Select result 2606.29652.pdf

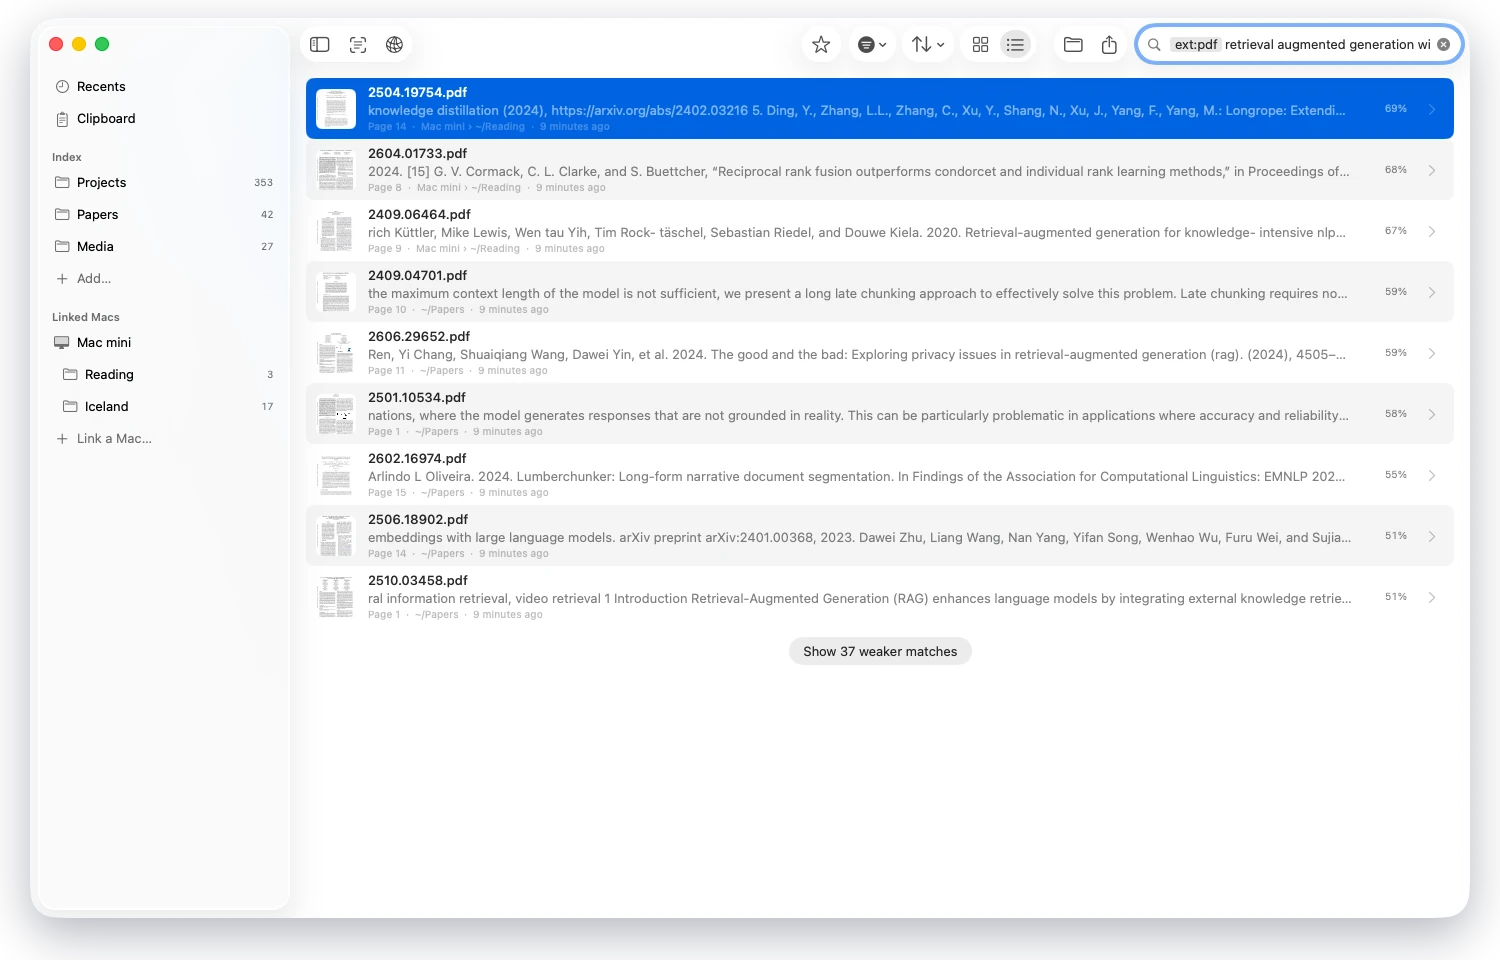[880, 353]
